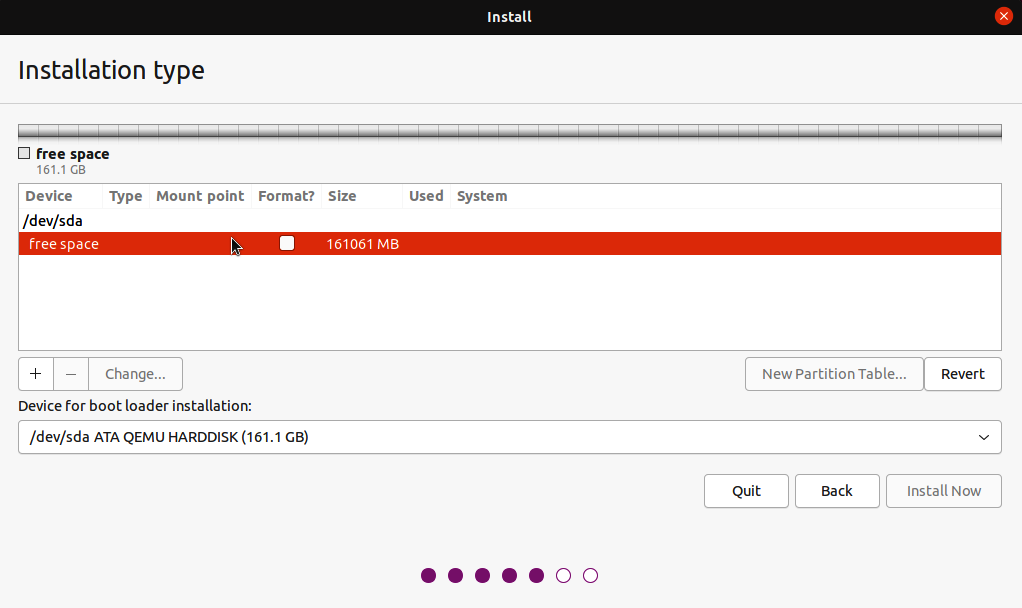This screenshot has width=1022, height=608.
Task: Click the minus button to delete a partition
Action: [x=70, y=373]
